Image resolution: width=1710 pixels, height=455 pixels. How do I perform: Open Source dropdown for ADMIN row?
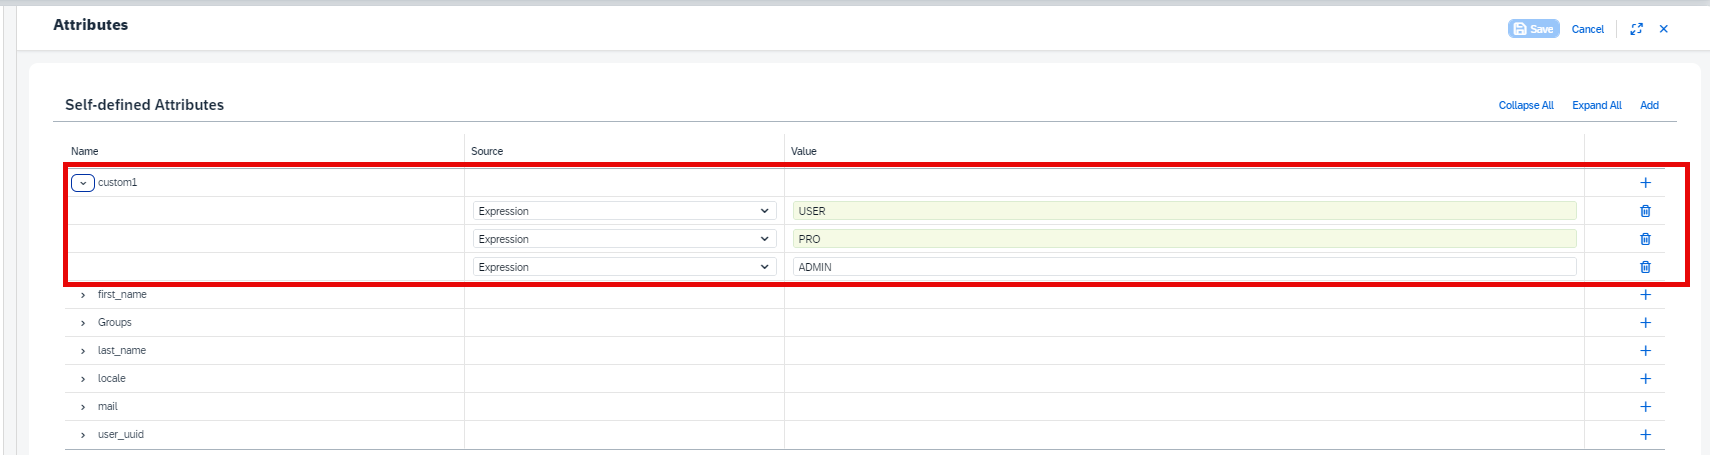pyautogui.click(x=624, y=267)
